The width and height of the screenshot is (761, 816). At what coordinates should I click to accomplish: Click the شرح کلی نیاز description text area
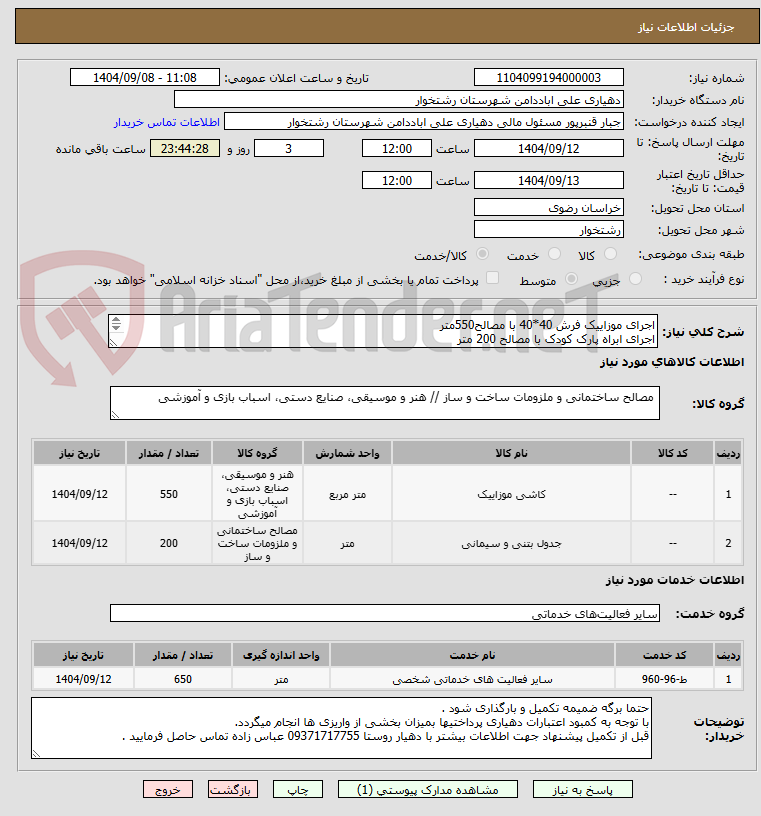pos(383,332)
